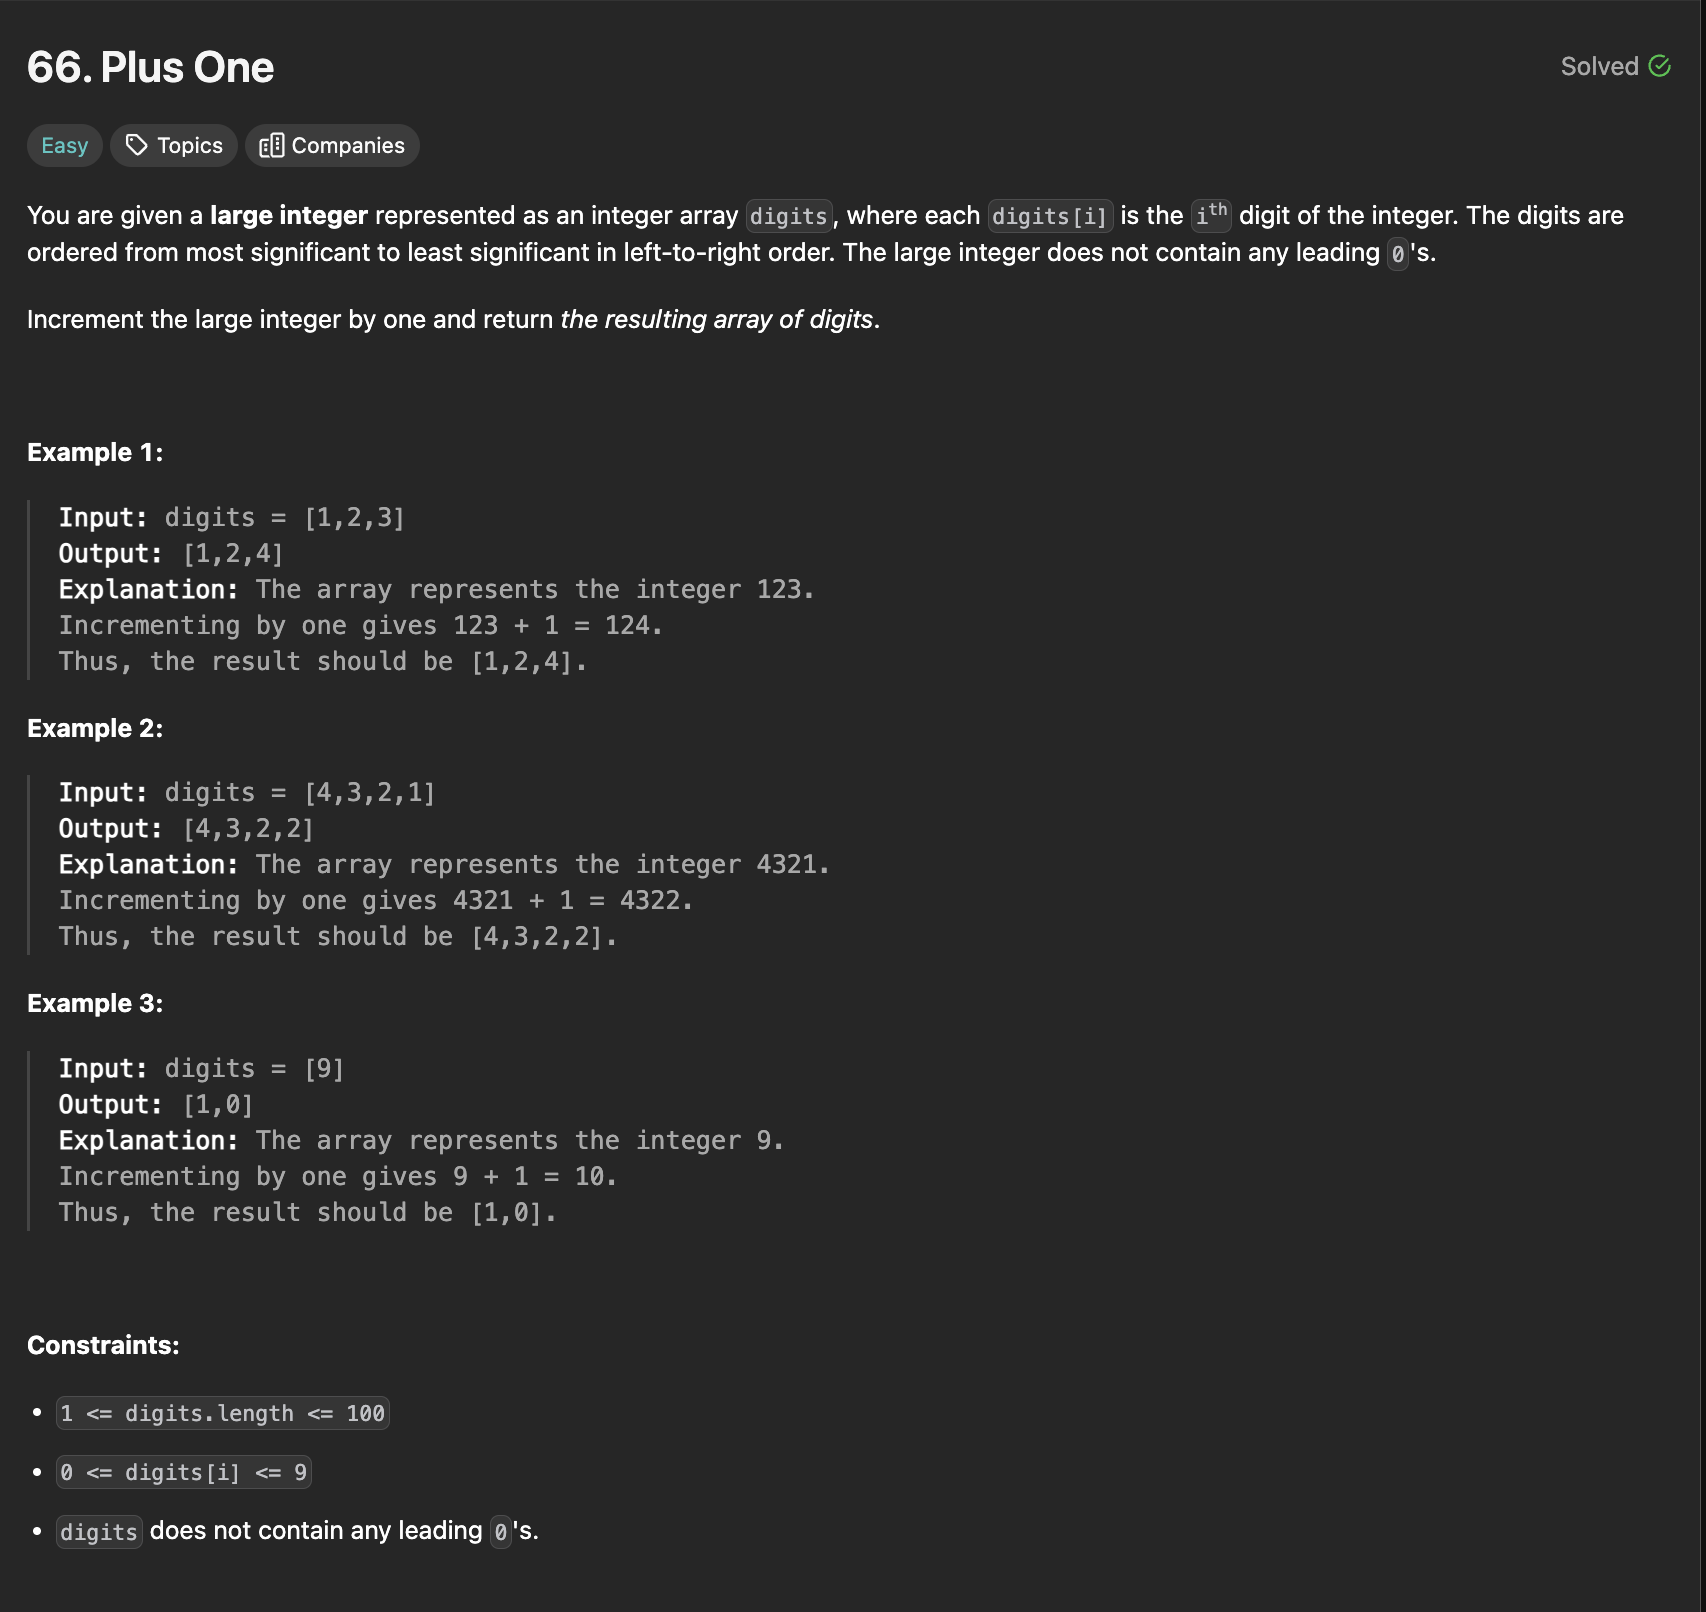Click the Example 1 heading
1706x1612 pixels.
[95, 453]
